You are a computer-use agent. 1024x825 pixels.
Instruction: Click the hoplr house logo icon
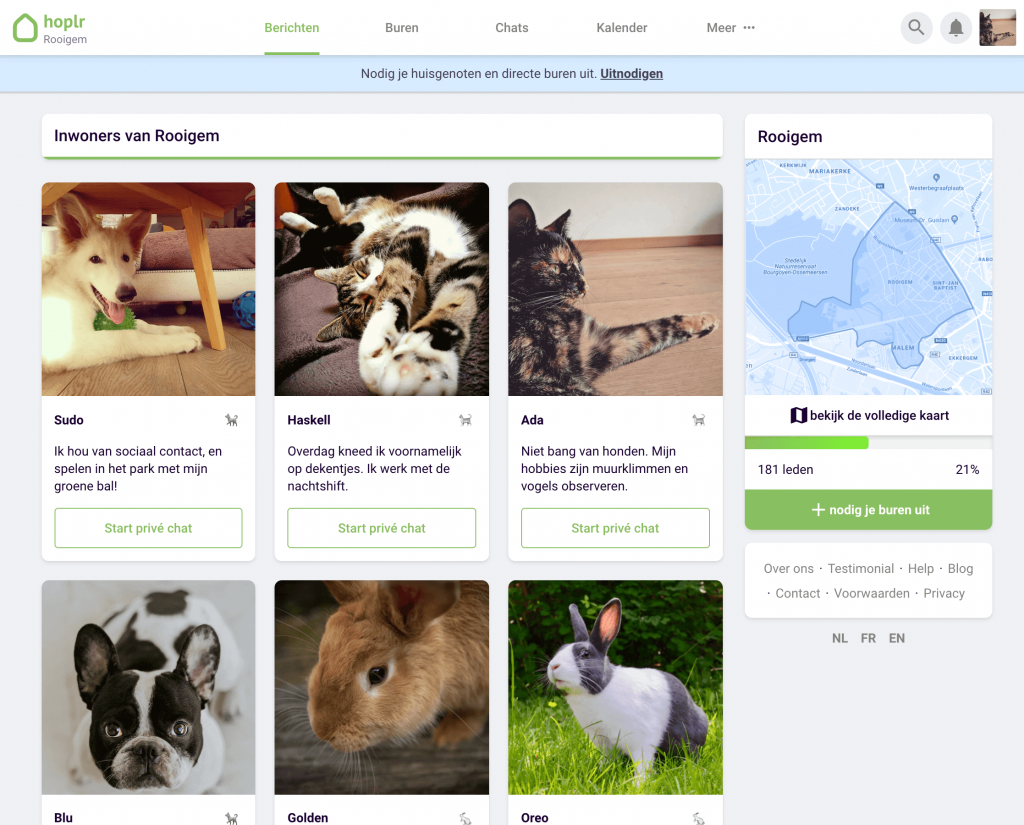(x=25, y=28)
